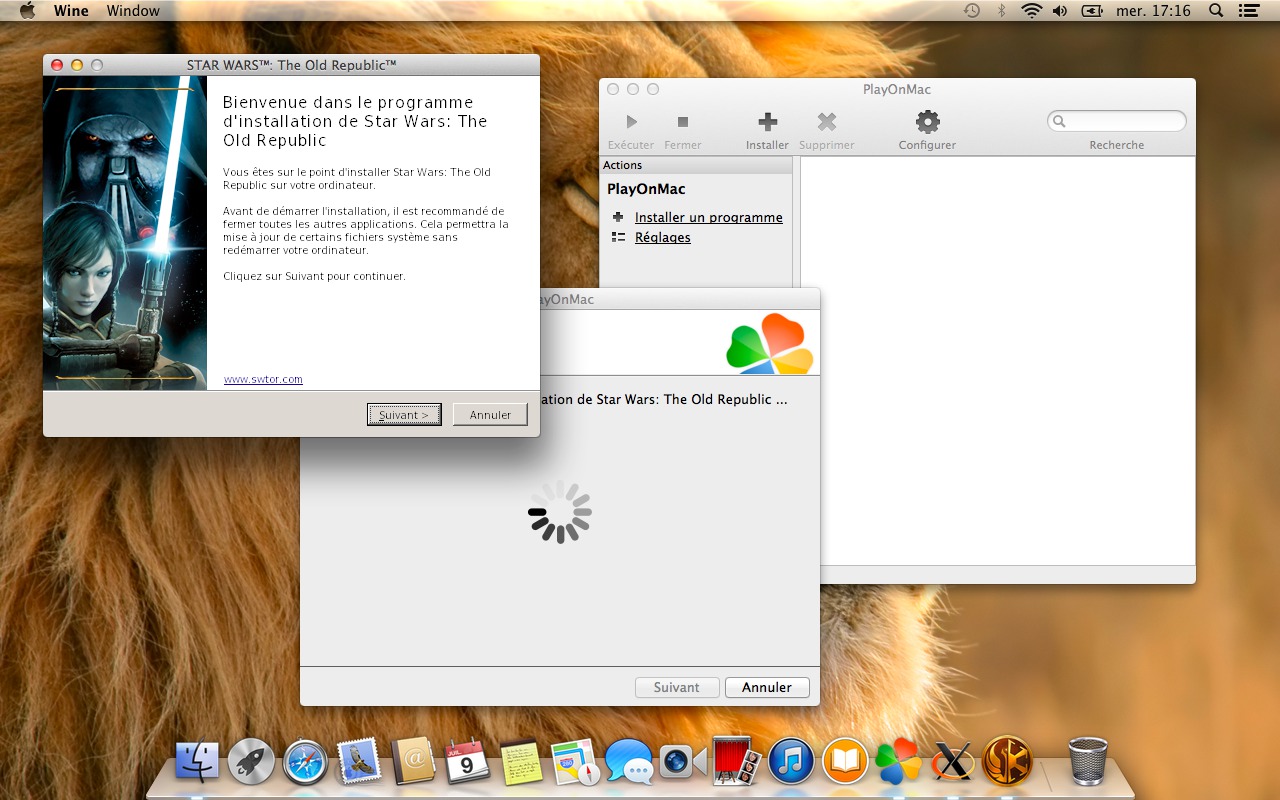This screenshot has height=800, width=1280.
Task: Click the clock showing mer. 17:16
Action: click(1154, 11)
